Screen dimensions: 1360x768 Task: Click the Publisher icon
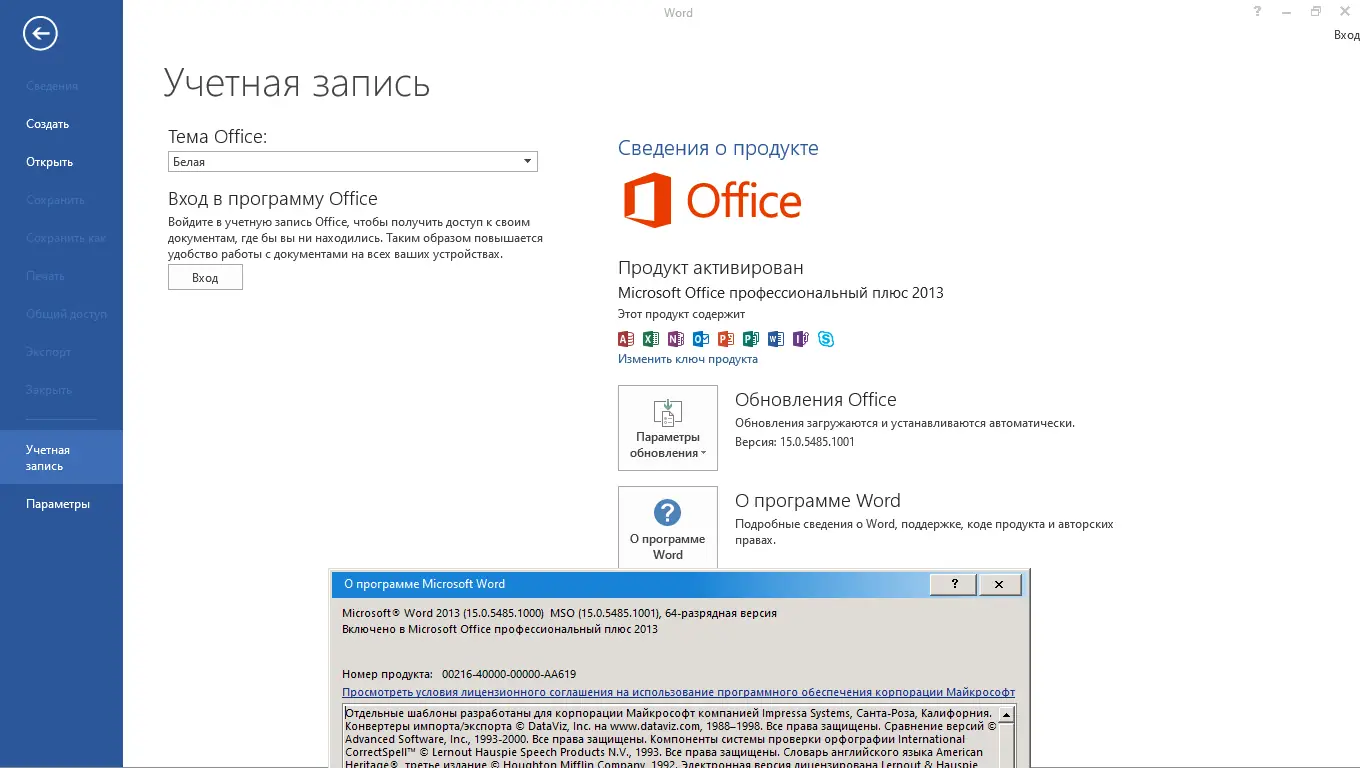point(751,339)
